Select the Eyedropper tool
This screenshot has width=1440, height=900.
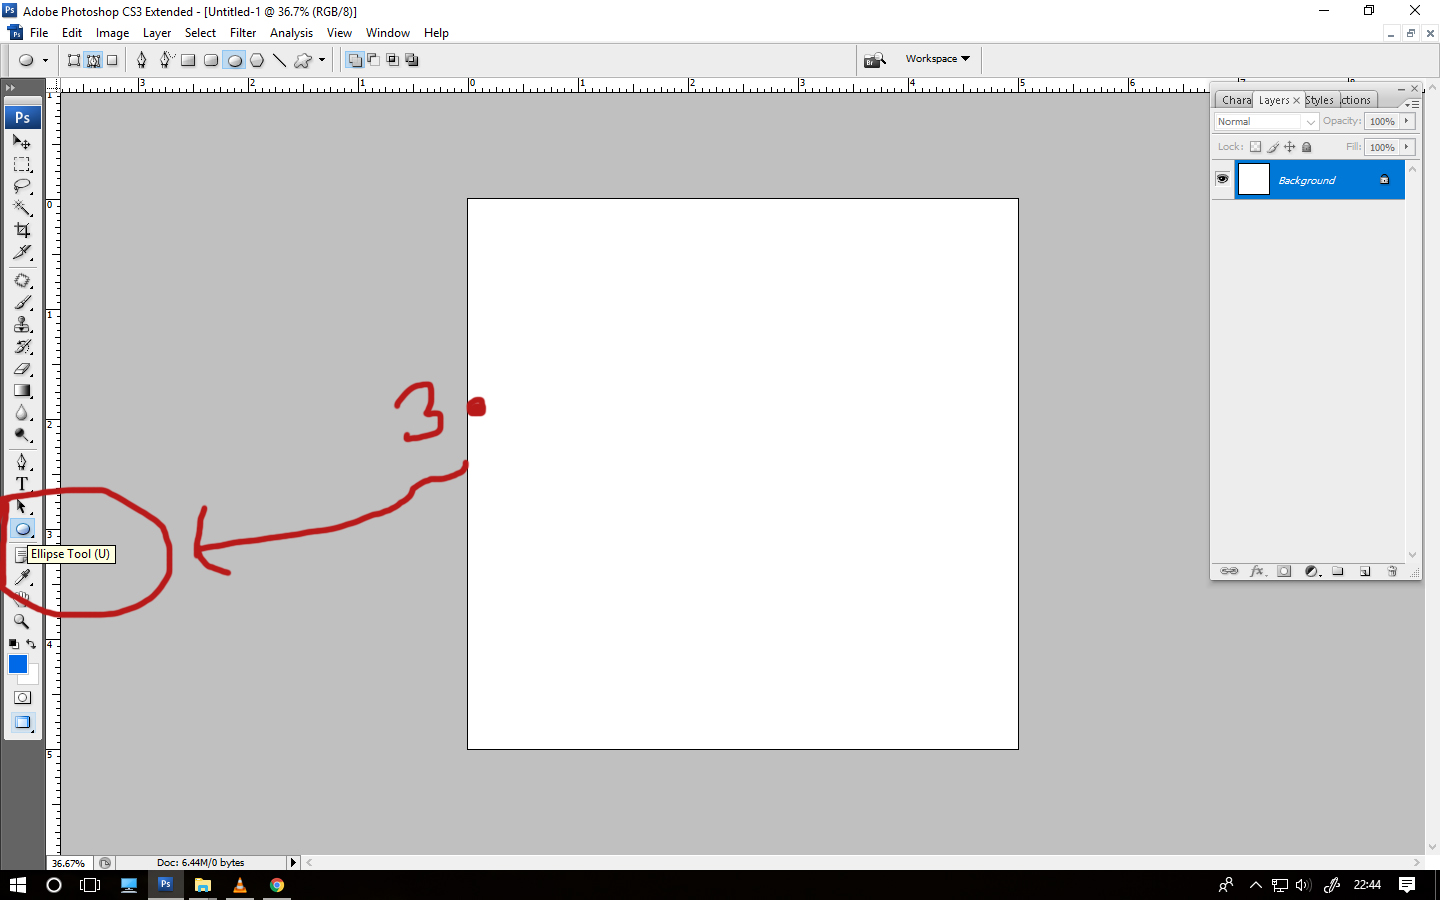[22, 577]
